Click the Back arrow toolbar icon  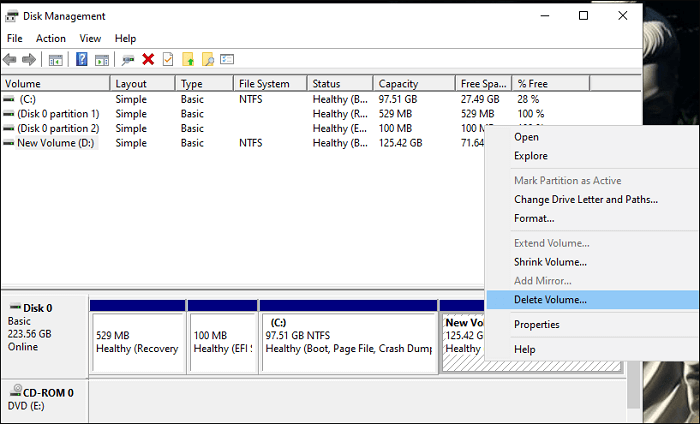tap(10, 60)
